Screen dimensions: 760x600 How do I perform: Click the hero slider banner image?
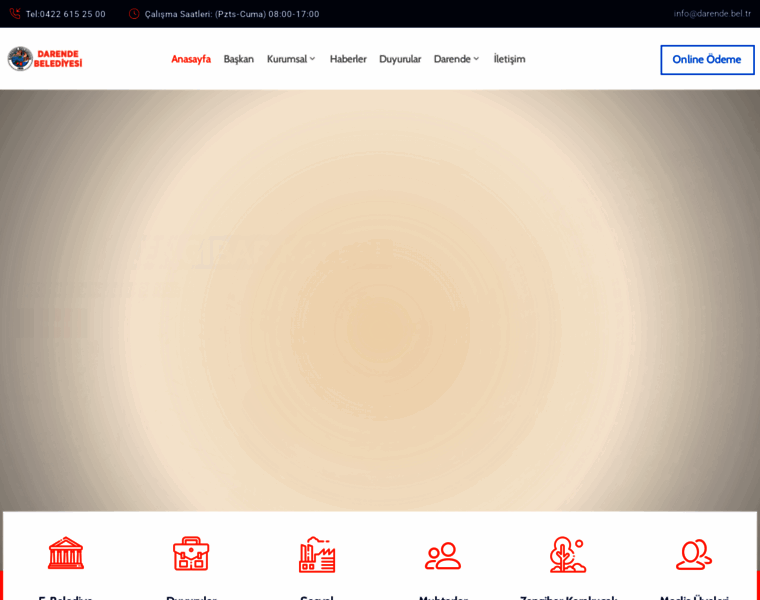click(380, 300)
